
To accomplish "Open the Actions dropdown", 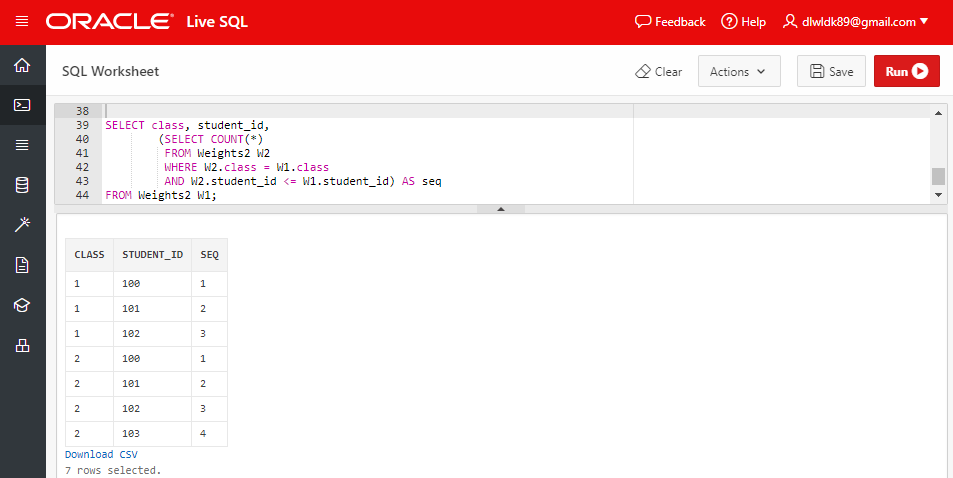I will pos(739,71).
